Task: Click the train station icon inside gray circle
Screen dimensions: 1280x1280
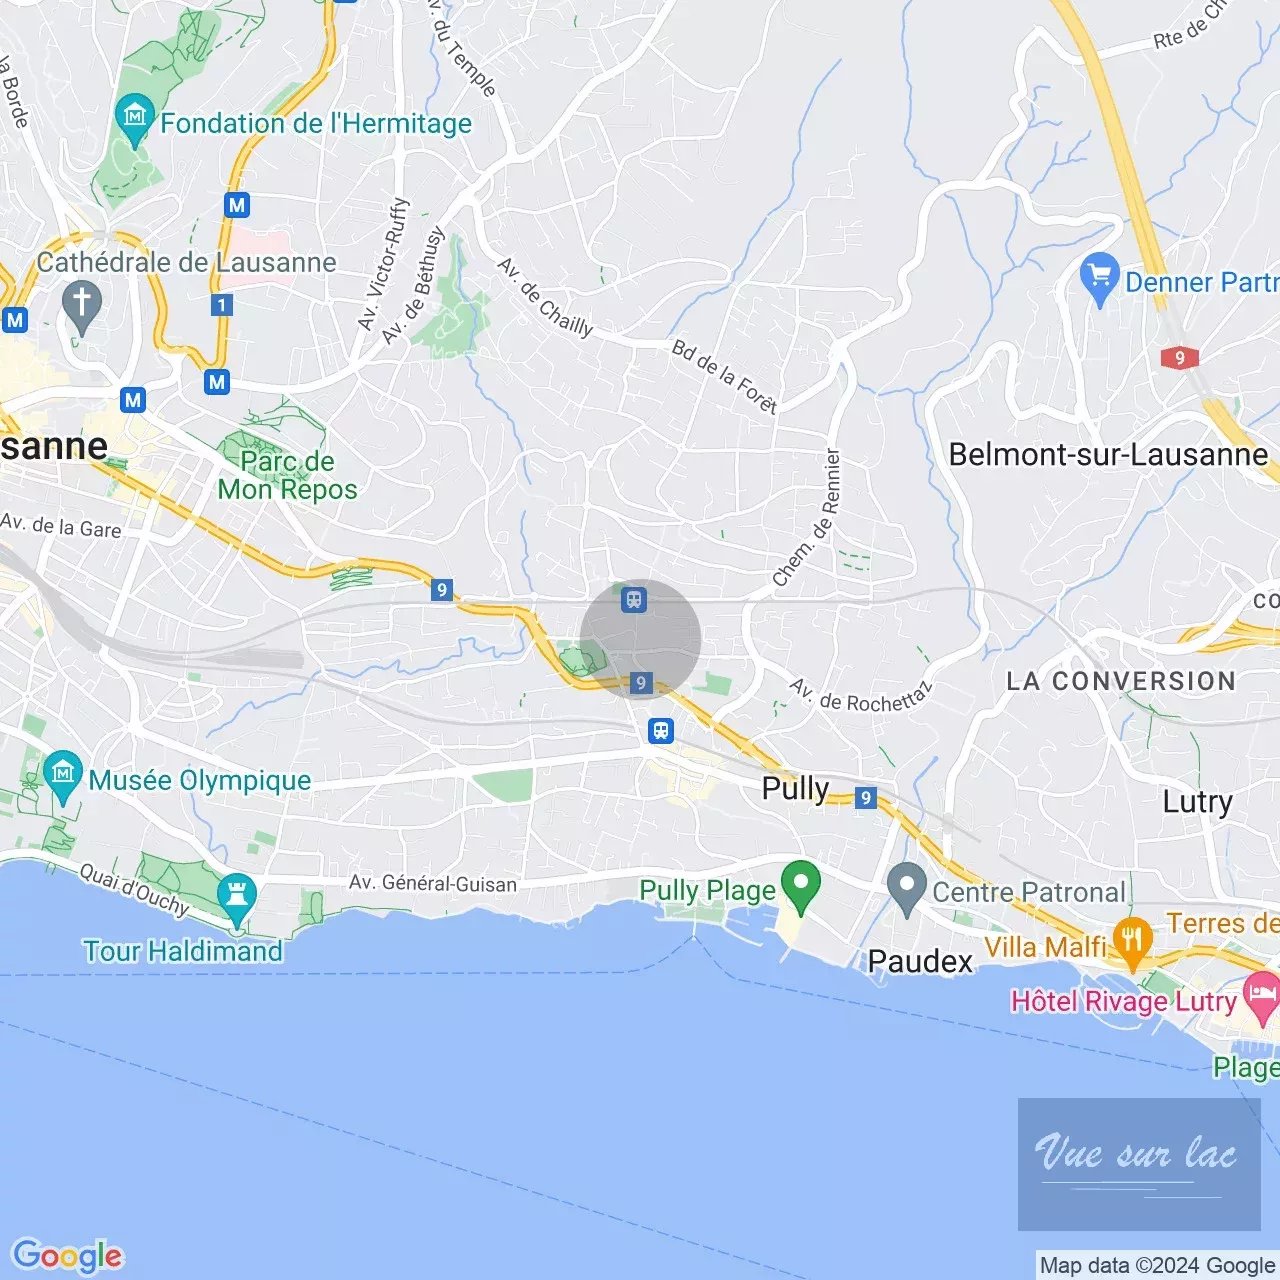Action: (x=634, y=600)
